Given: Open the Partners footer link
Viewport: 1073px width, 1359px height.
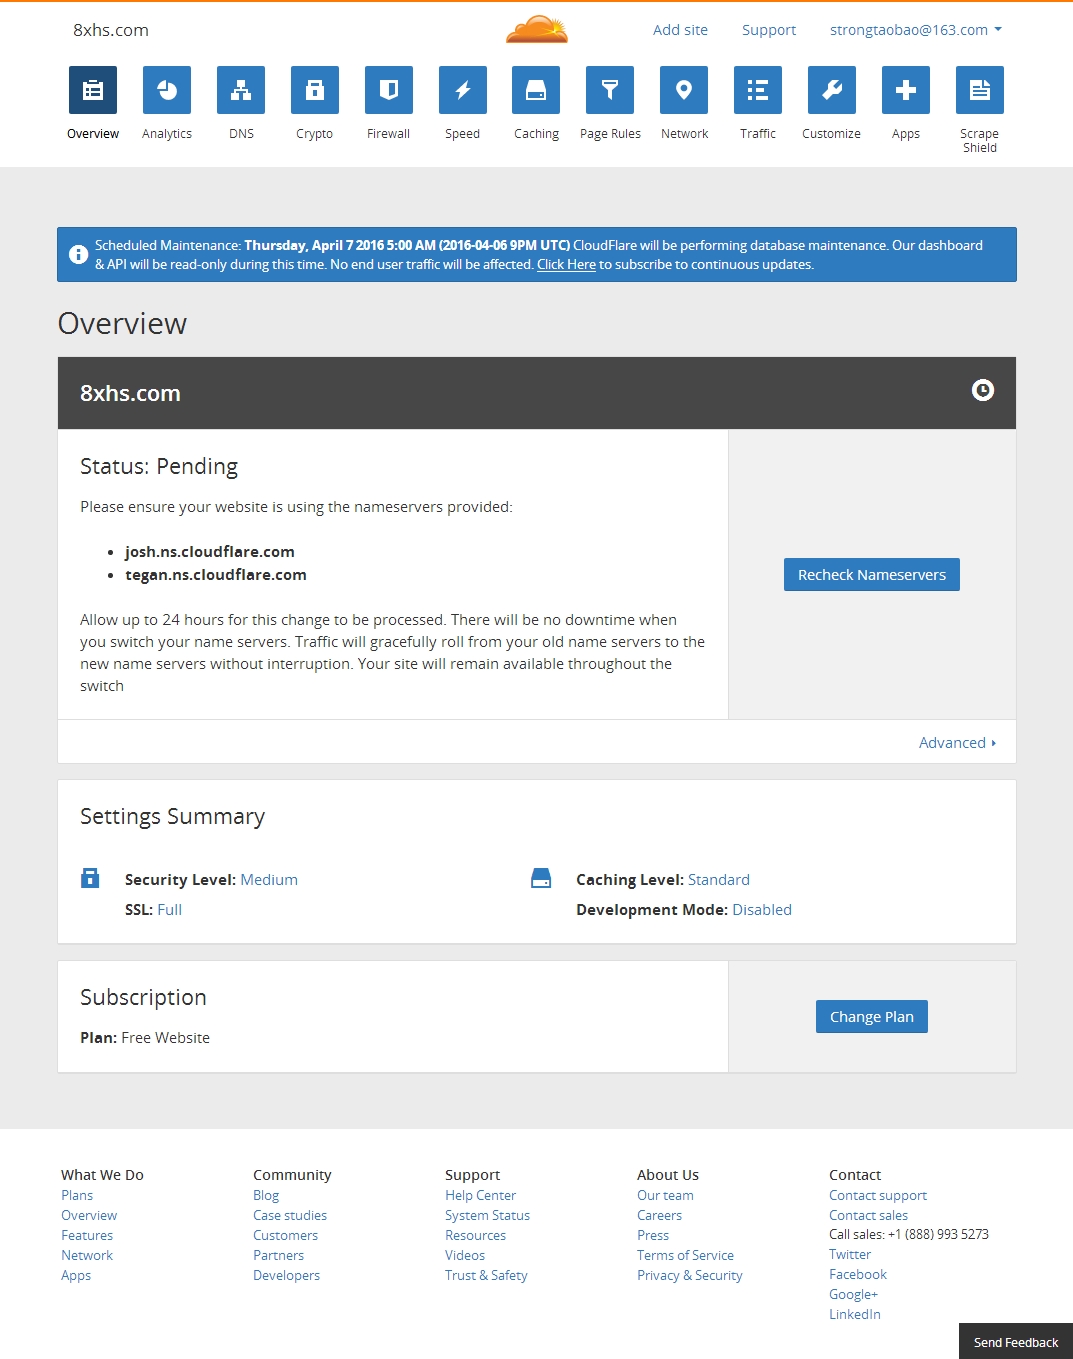Looking at the screenshot, I should 279,1256.
